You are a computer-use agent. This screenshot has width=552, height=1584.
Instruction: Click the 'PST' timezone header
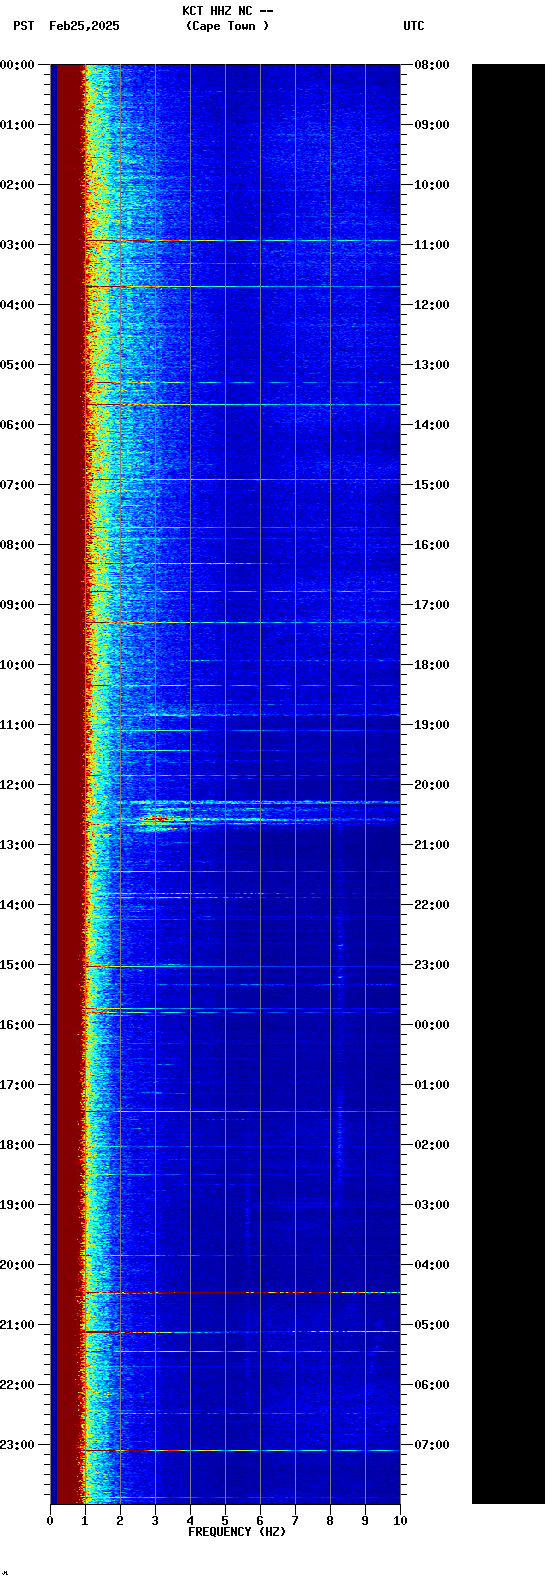pyautogui.click(x=24, y=26)
